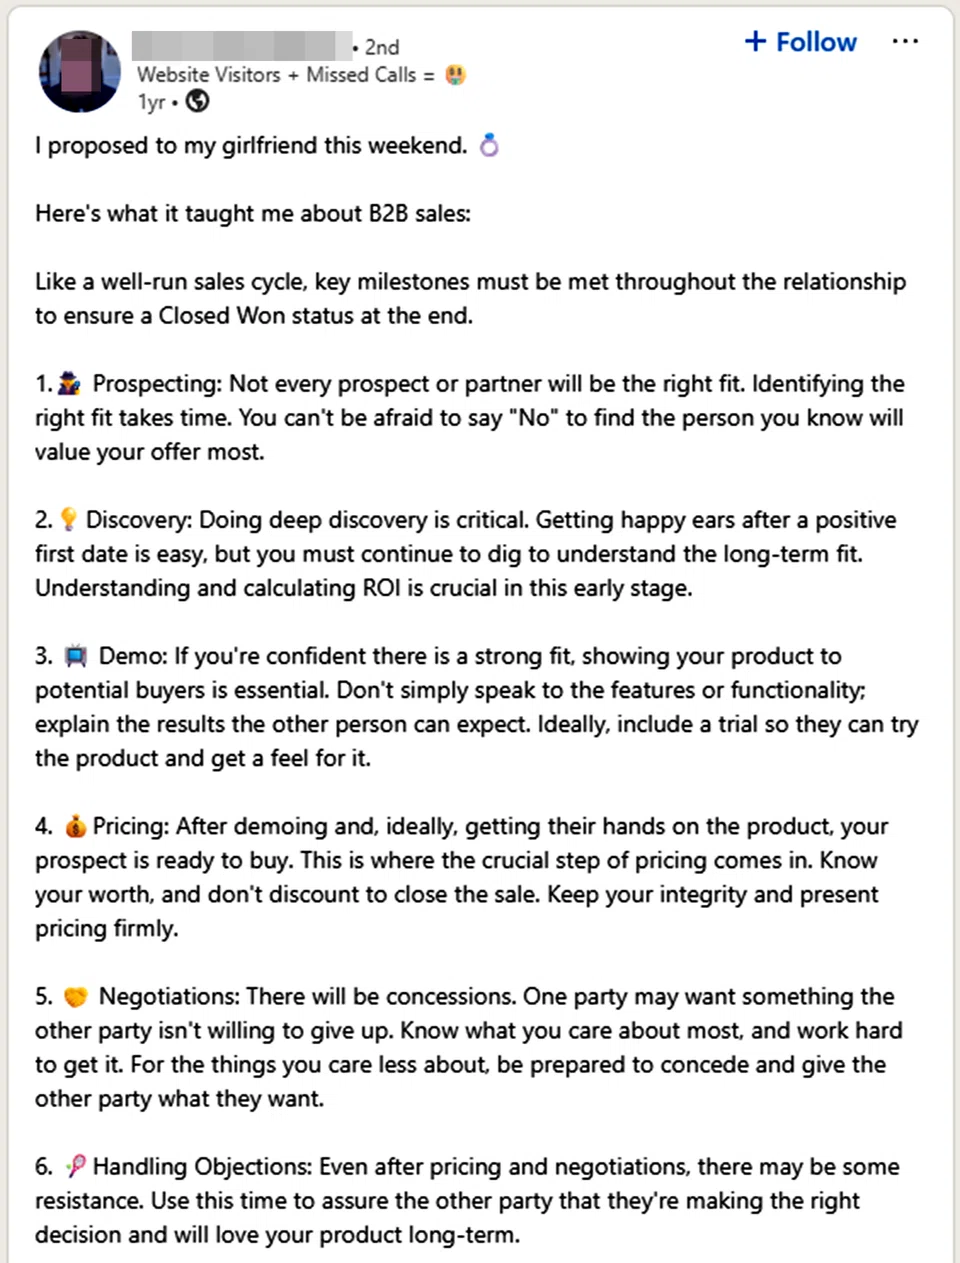Image resolution: width=960 pixels, height=1263 pixels.
Task: Click the lightbulb emoji beside Discovery
Action: pos(68,520)
